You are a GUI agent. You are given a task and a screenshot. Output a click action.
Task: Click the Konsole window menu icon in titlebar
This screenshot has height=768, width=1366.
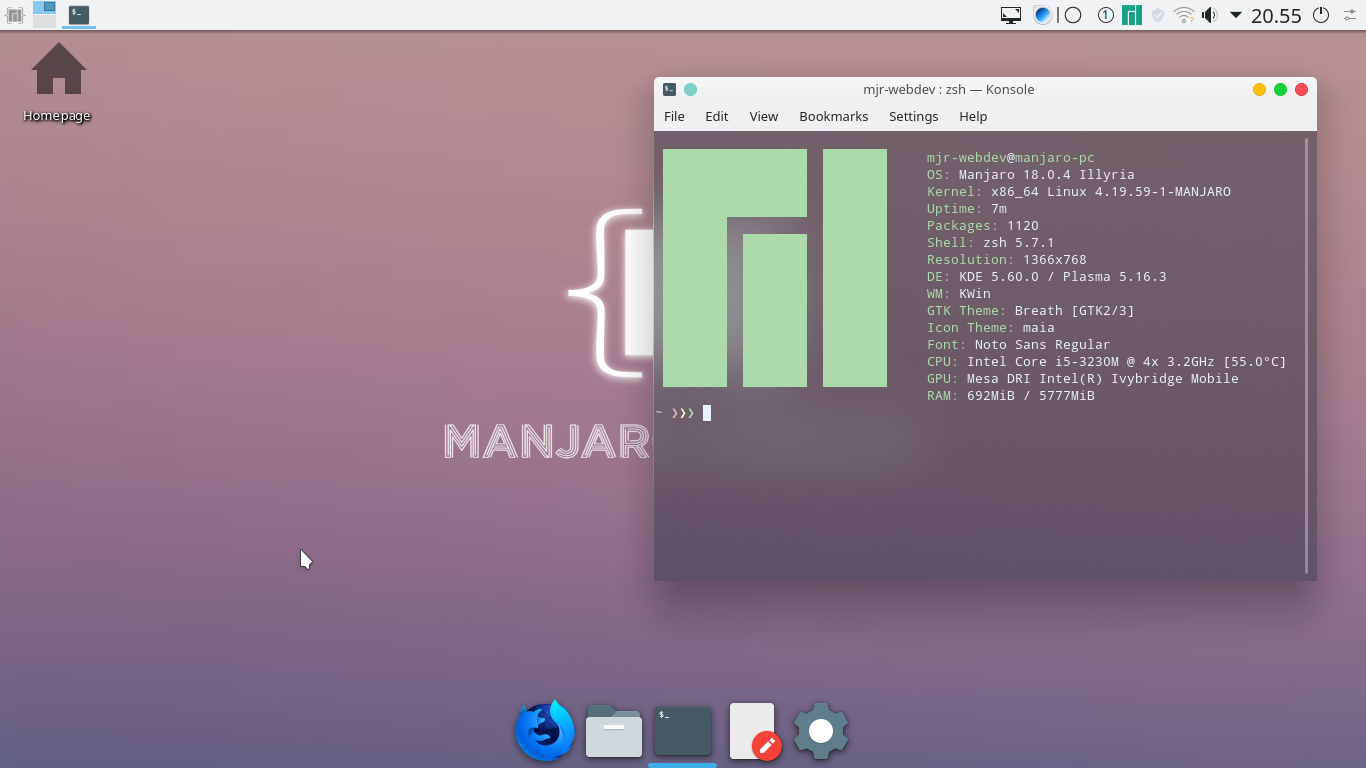coord(669,89)
